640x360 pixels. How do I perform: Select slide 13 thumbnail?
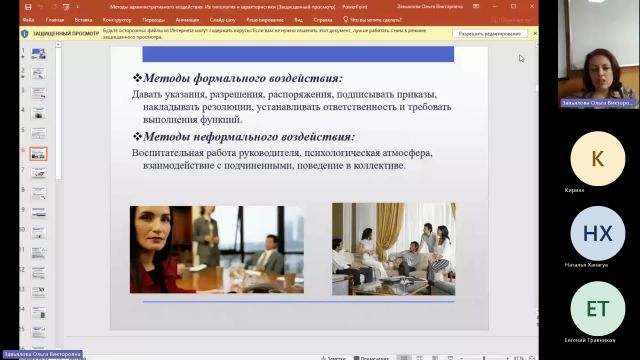(38, 292)
